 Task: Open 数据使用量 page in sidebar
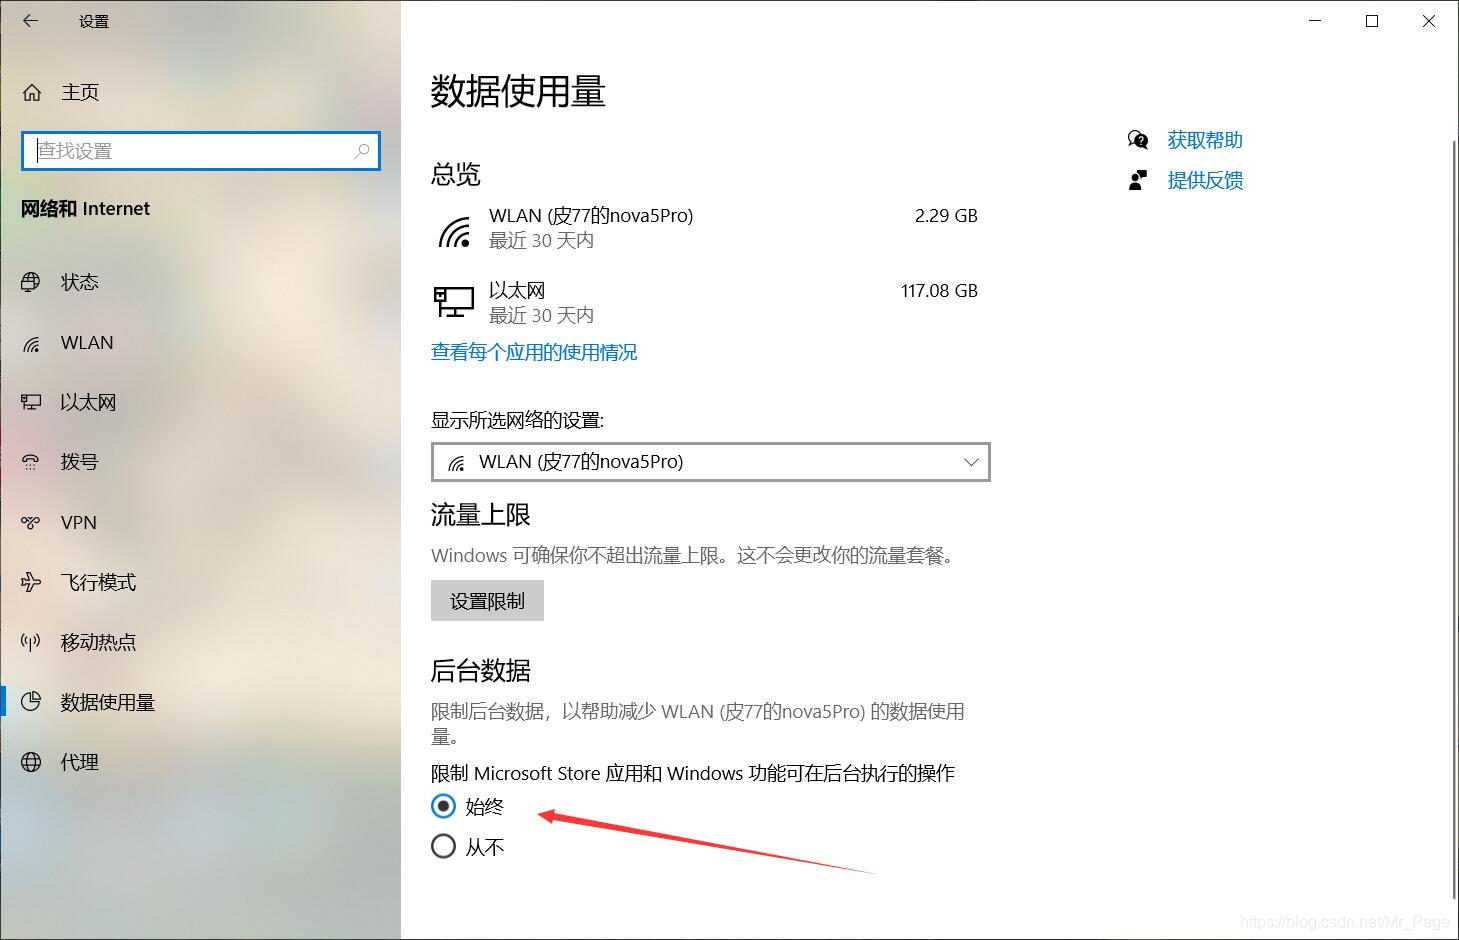(108, 702)
